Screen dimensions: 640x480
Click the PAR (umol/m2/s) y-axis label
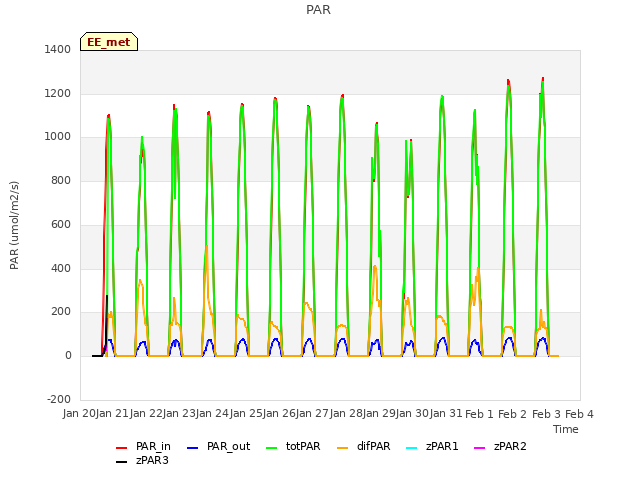click(14, 225)
